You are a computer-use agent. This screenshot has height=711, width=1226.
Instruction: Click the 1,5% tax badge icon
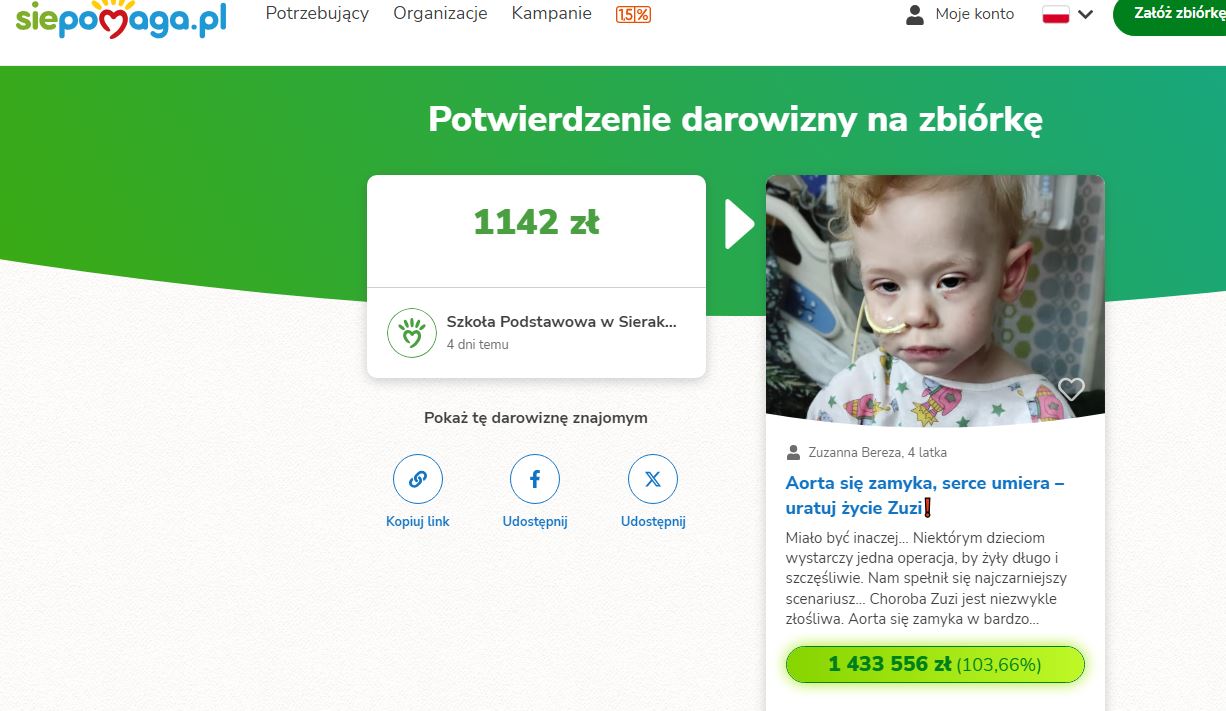(633, 14)
